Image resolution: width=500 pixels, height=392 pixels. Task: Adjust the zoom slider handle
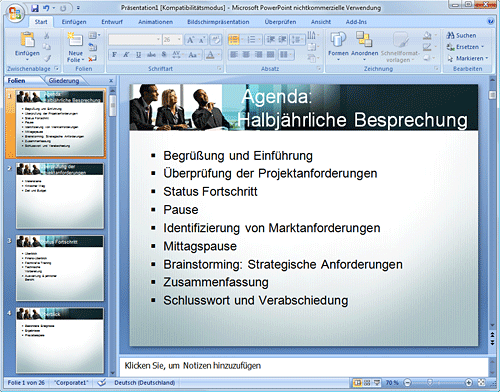click(x=430, y=383)
